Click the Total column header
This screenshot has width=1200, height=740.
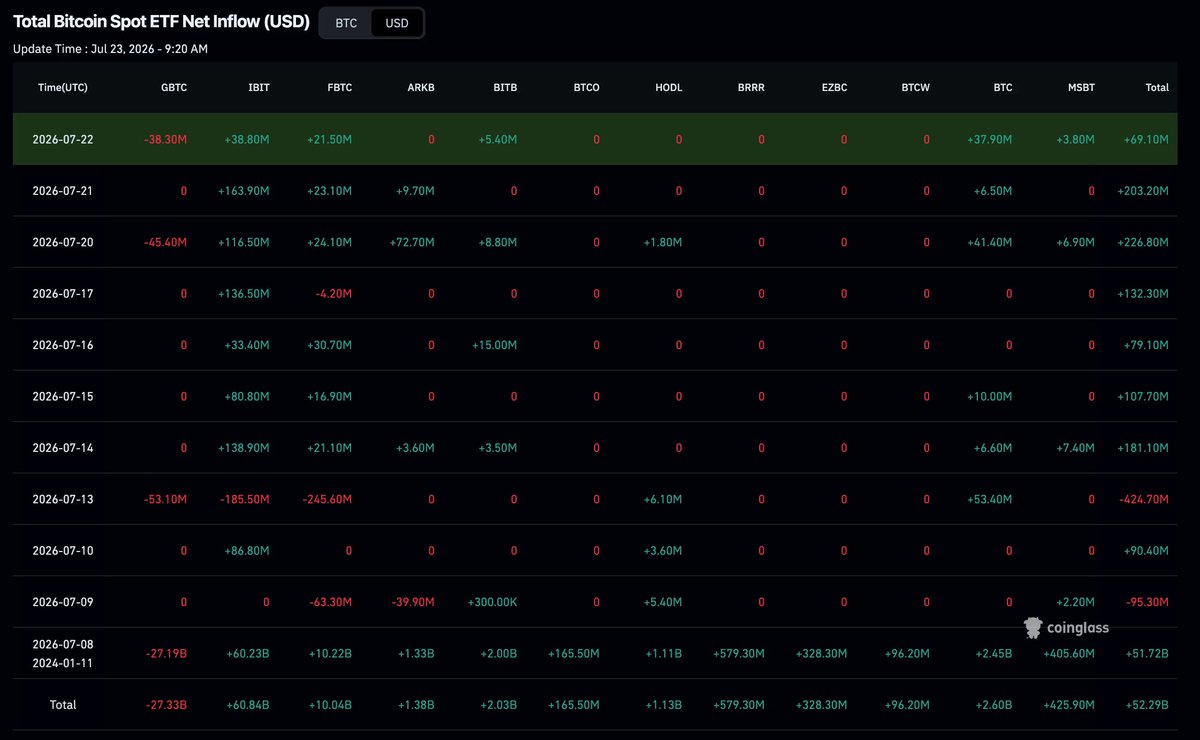click(1157, 88)
